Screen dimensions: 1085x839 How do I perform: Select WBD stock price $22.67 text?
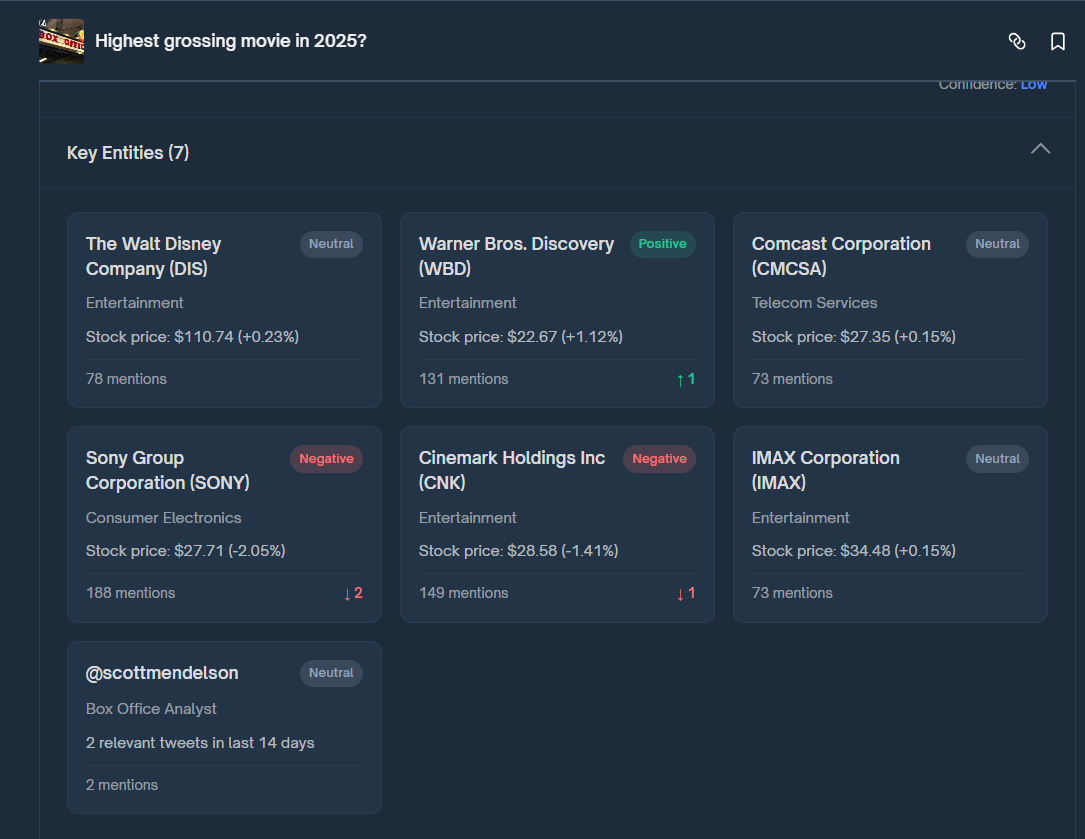[x=520, y=337]
